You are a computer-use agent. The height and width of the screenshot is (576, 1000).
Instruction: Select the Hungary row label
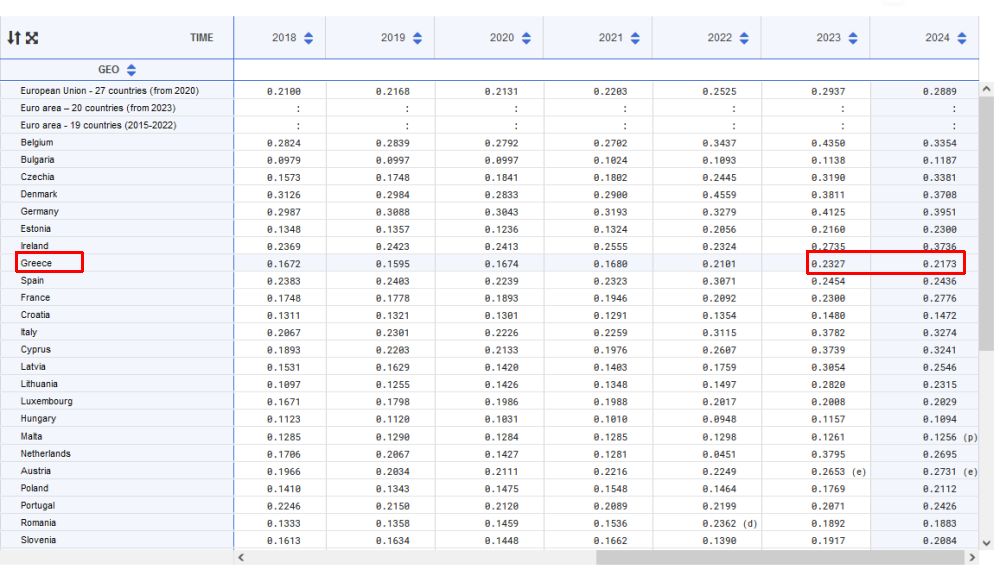point(38,418)
